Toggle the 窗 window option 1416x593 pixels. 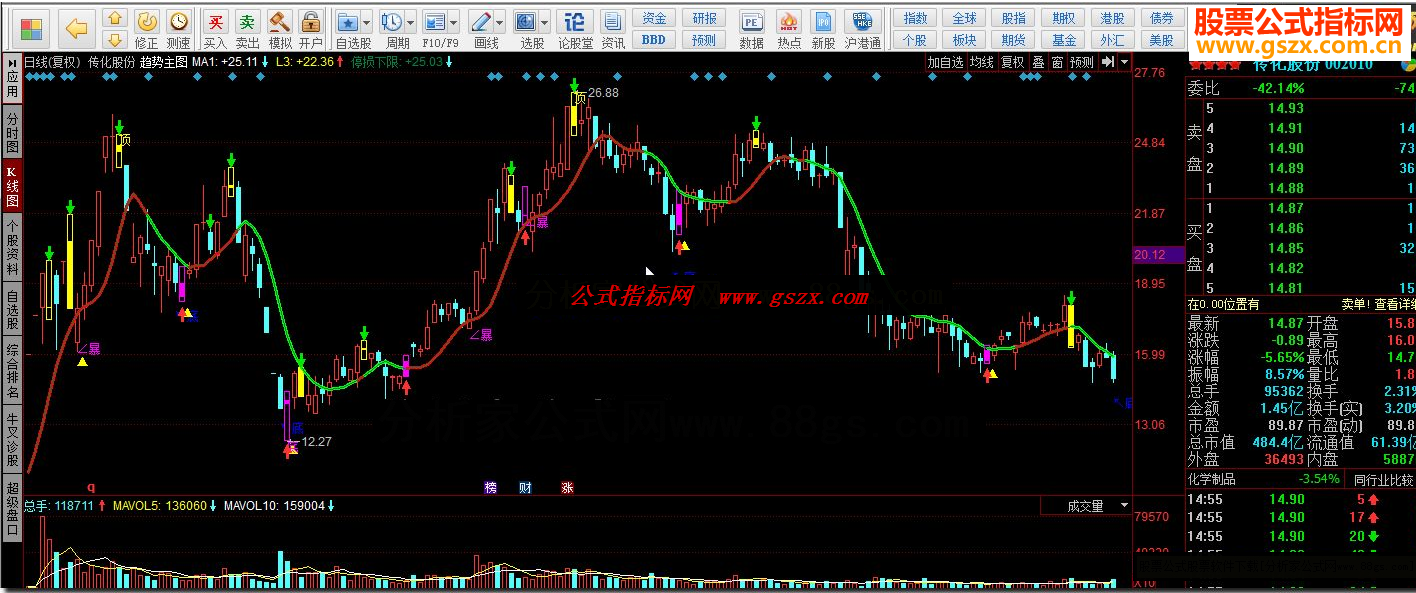(x=1057, y=62)
